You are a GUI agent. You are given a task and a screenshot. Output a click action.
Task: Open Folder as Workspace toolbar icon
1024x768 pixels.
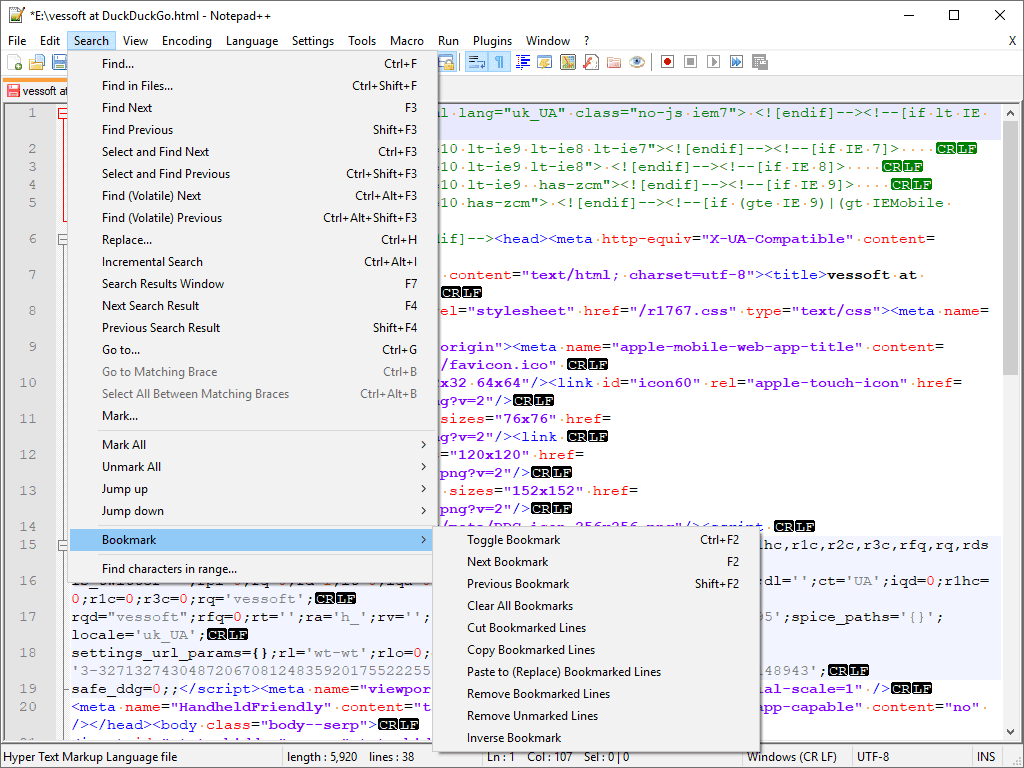[x=614, y=63]
